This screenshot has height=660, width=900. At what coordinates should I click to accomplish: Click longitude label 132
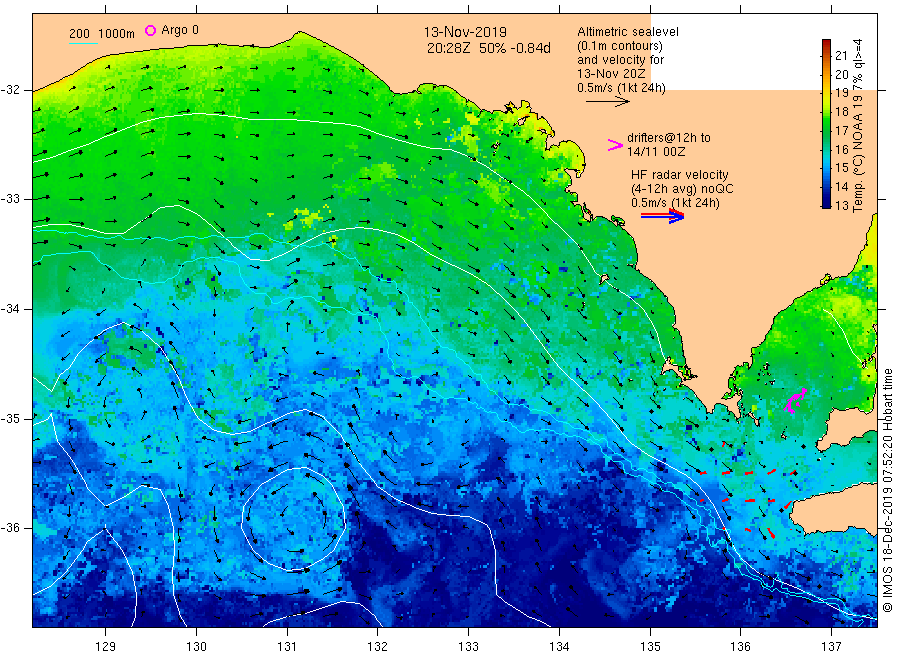378,647
